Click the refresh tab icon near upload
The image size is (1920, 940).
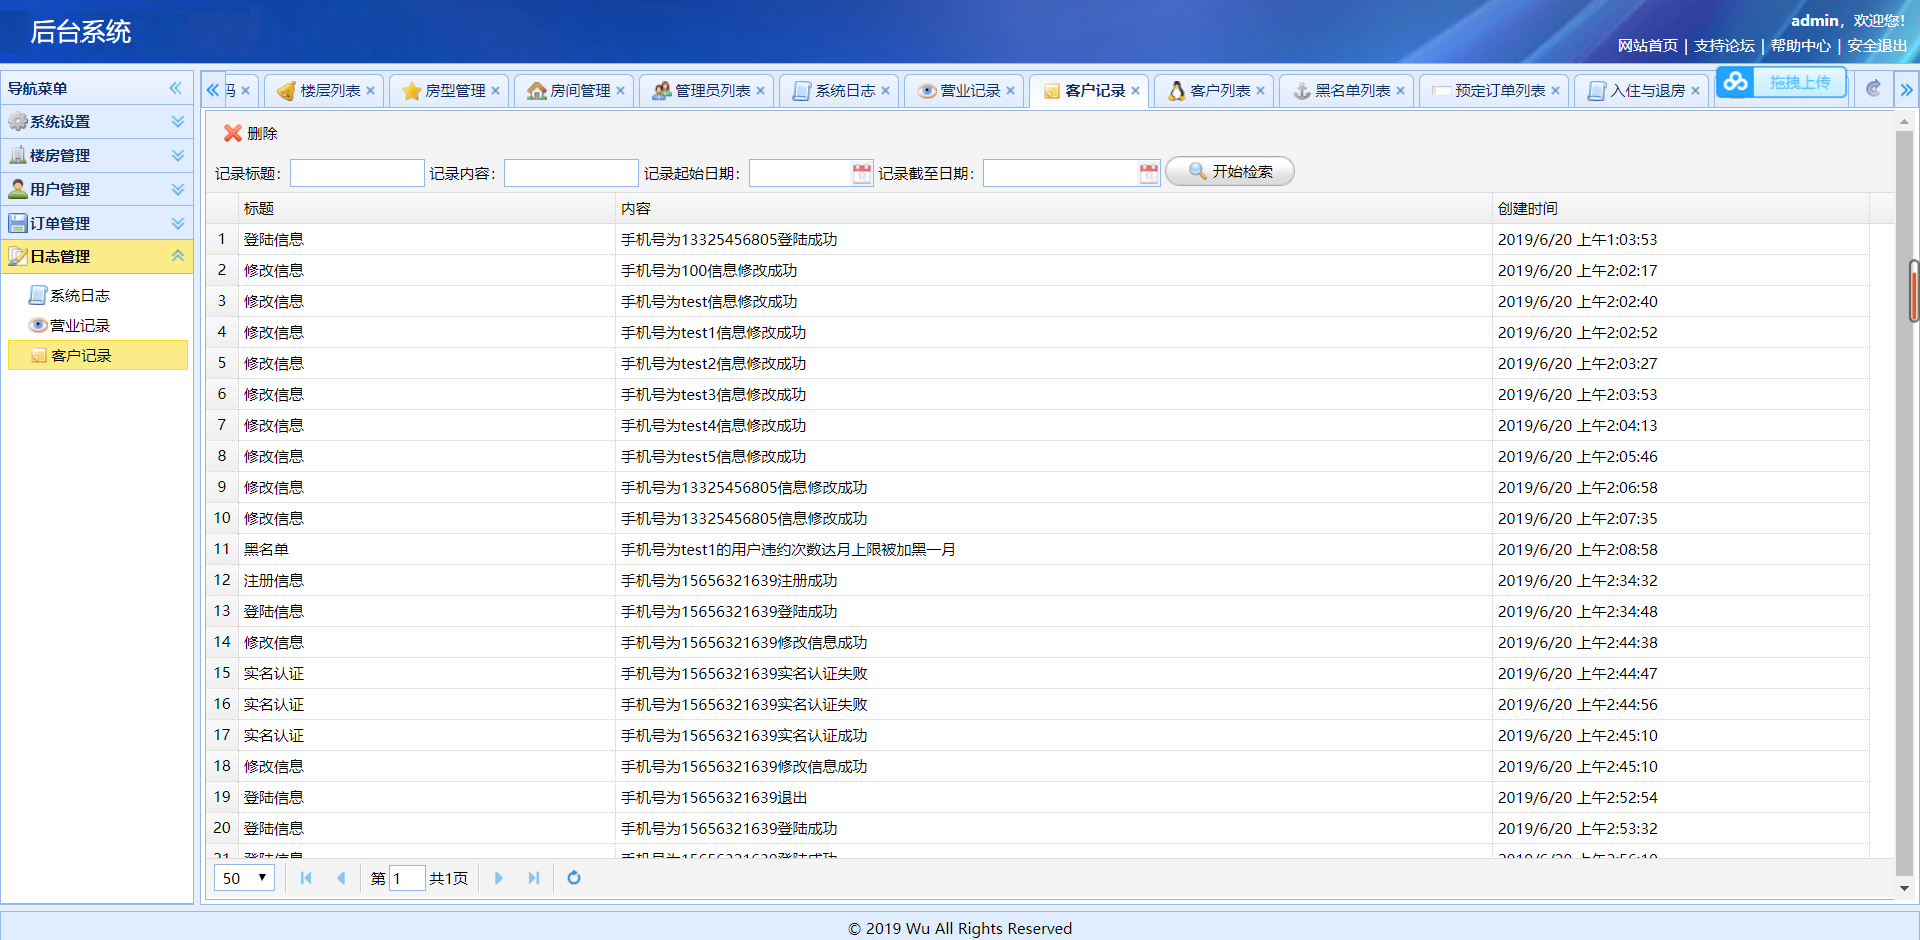click(1873, 89)
